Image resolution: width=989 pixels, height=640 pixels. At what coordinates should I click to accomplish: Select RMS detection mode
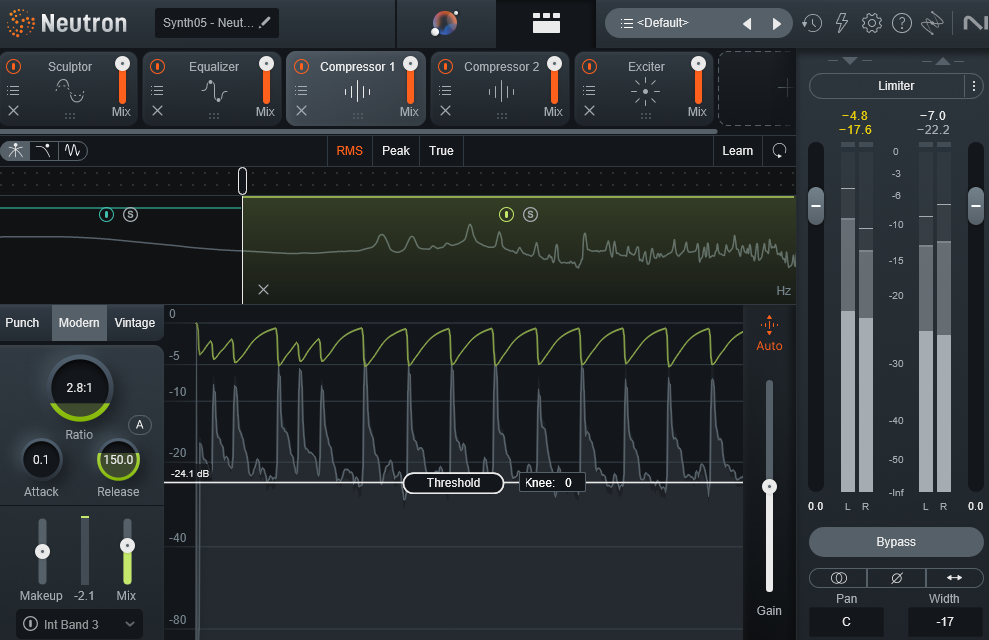coord(349,151)
